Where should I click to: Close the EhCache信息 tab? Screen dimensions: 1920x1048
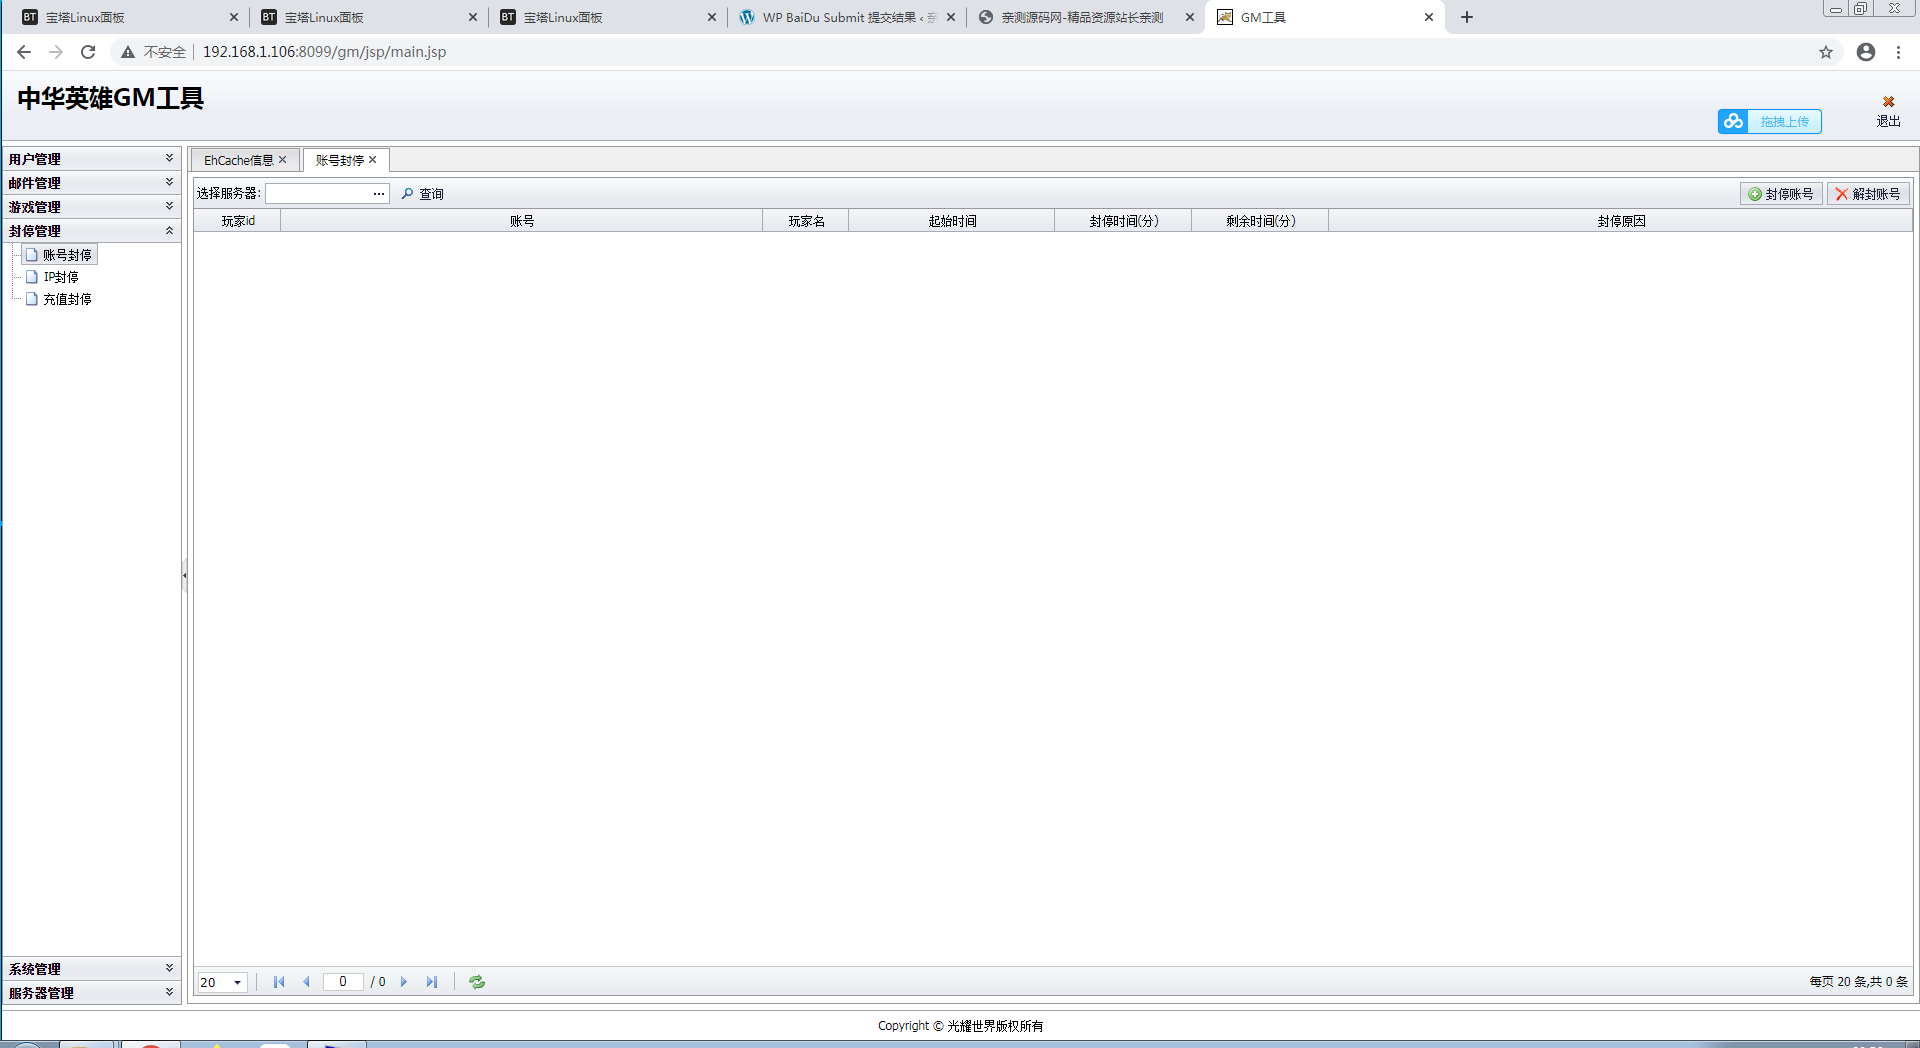(x=283, y=160)
